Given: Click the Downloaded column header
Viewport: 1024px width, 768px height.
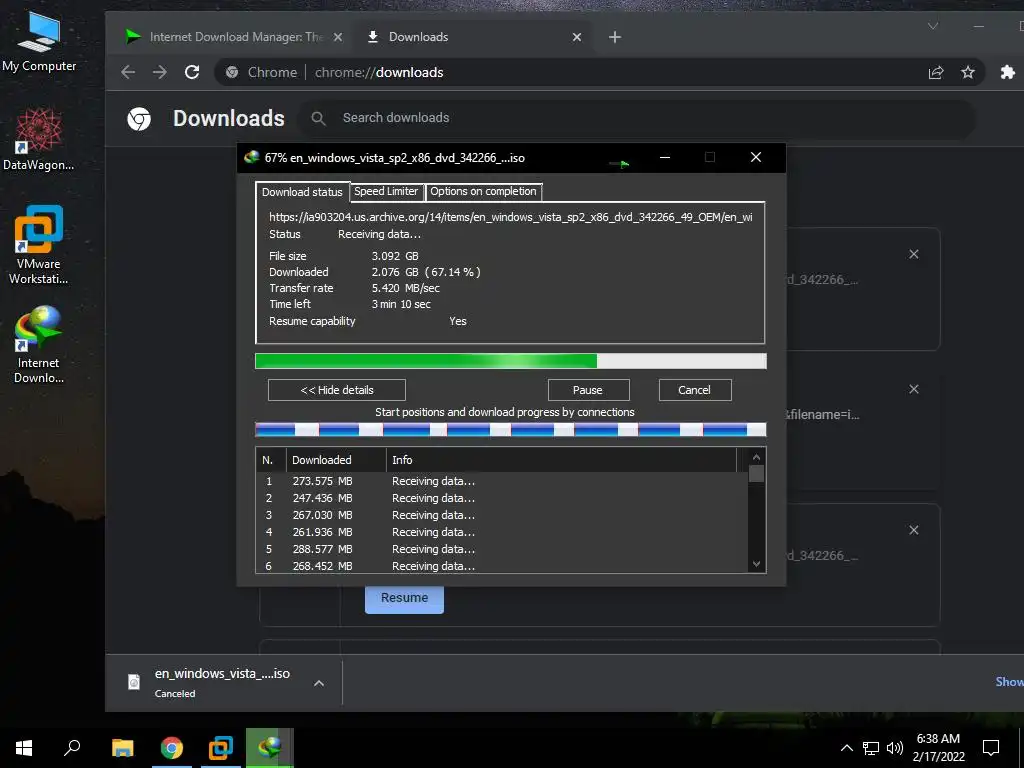Looking at the screenshot, I should click(336, 460).
